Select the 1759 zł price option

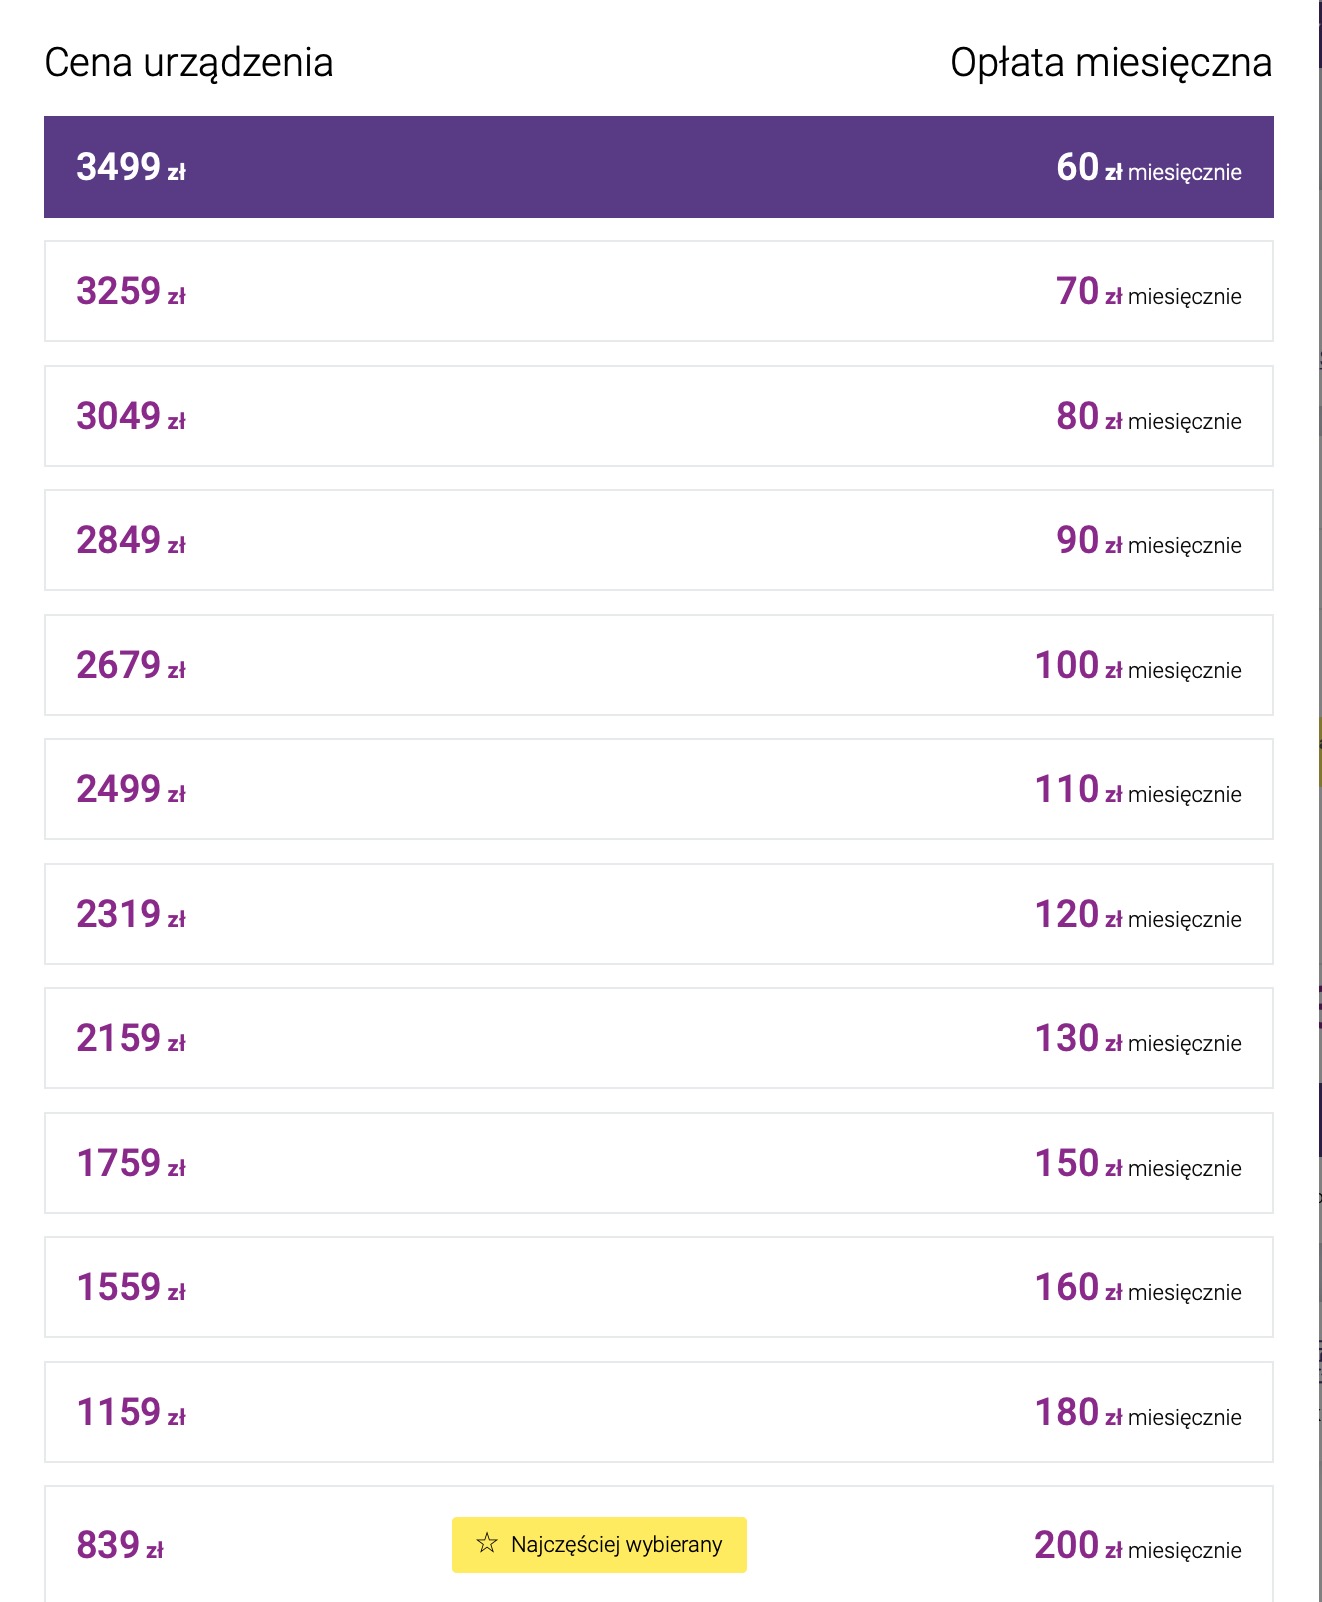[658, 1163]
